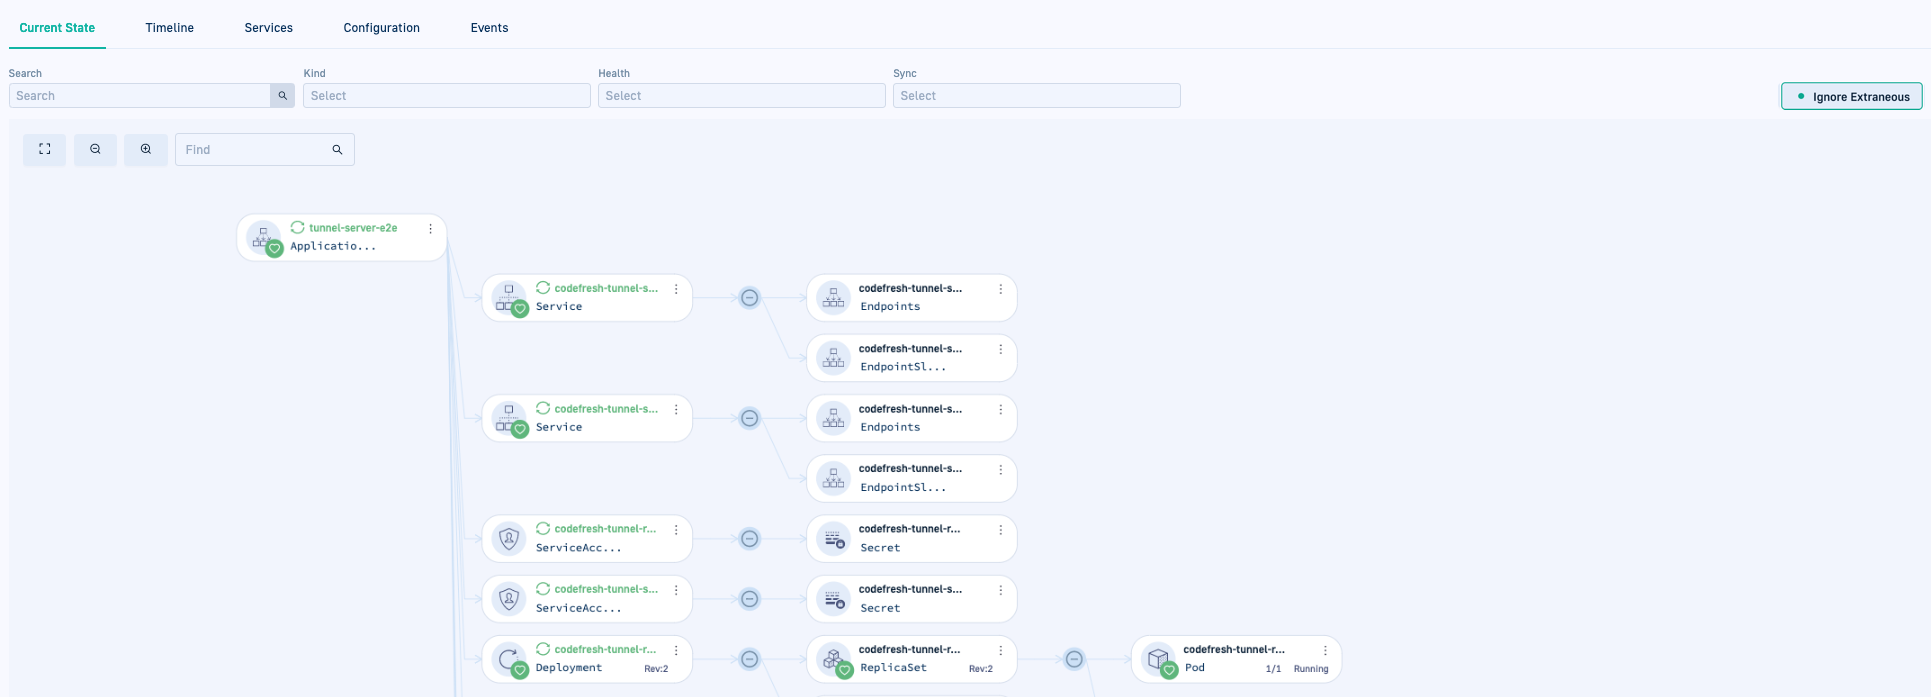Open the Kind filter dropdown
1931x697 pixels.
(x=446, y=96)
